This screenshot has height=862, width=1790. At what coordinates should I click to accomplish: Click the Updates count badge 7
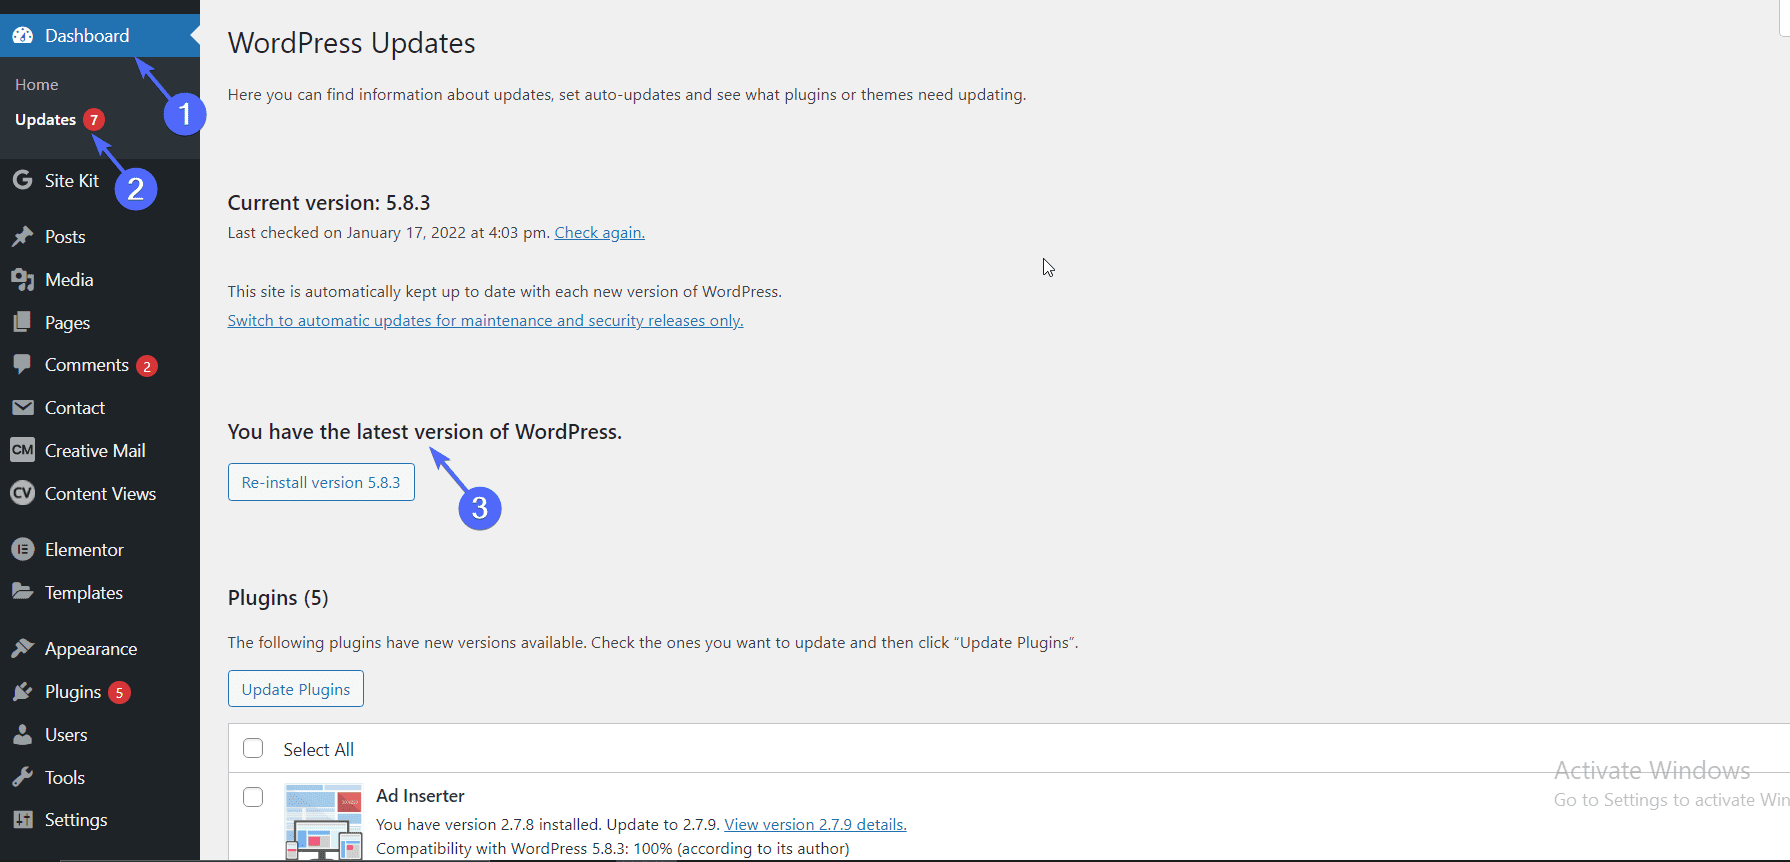[x=94, y=119]
